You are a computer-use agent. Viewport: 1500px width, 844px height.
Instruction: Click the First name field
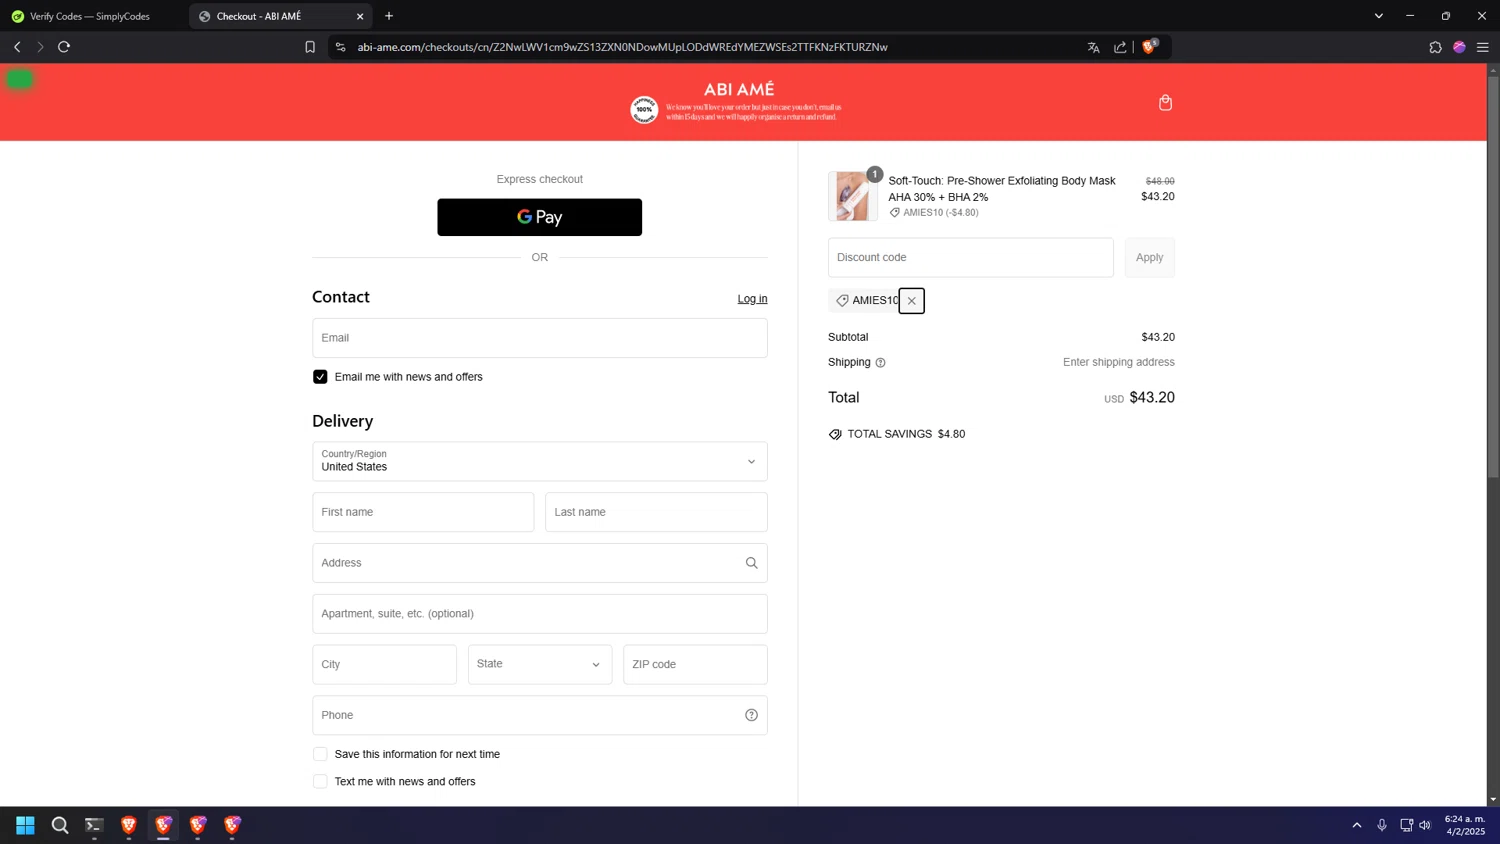click(423, 512)
